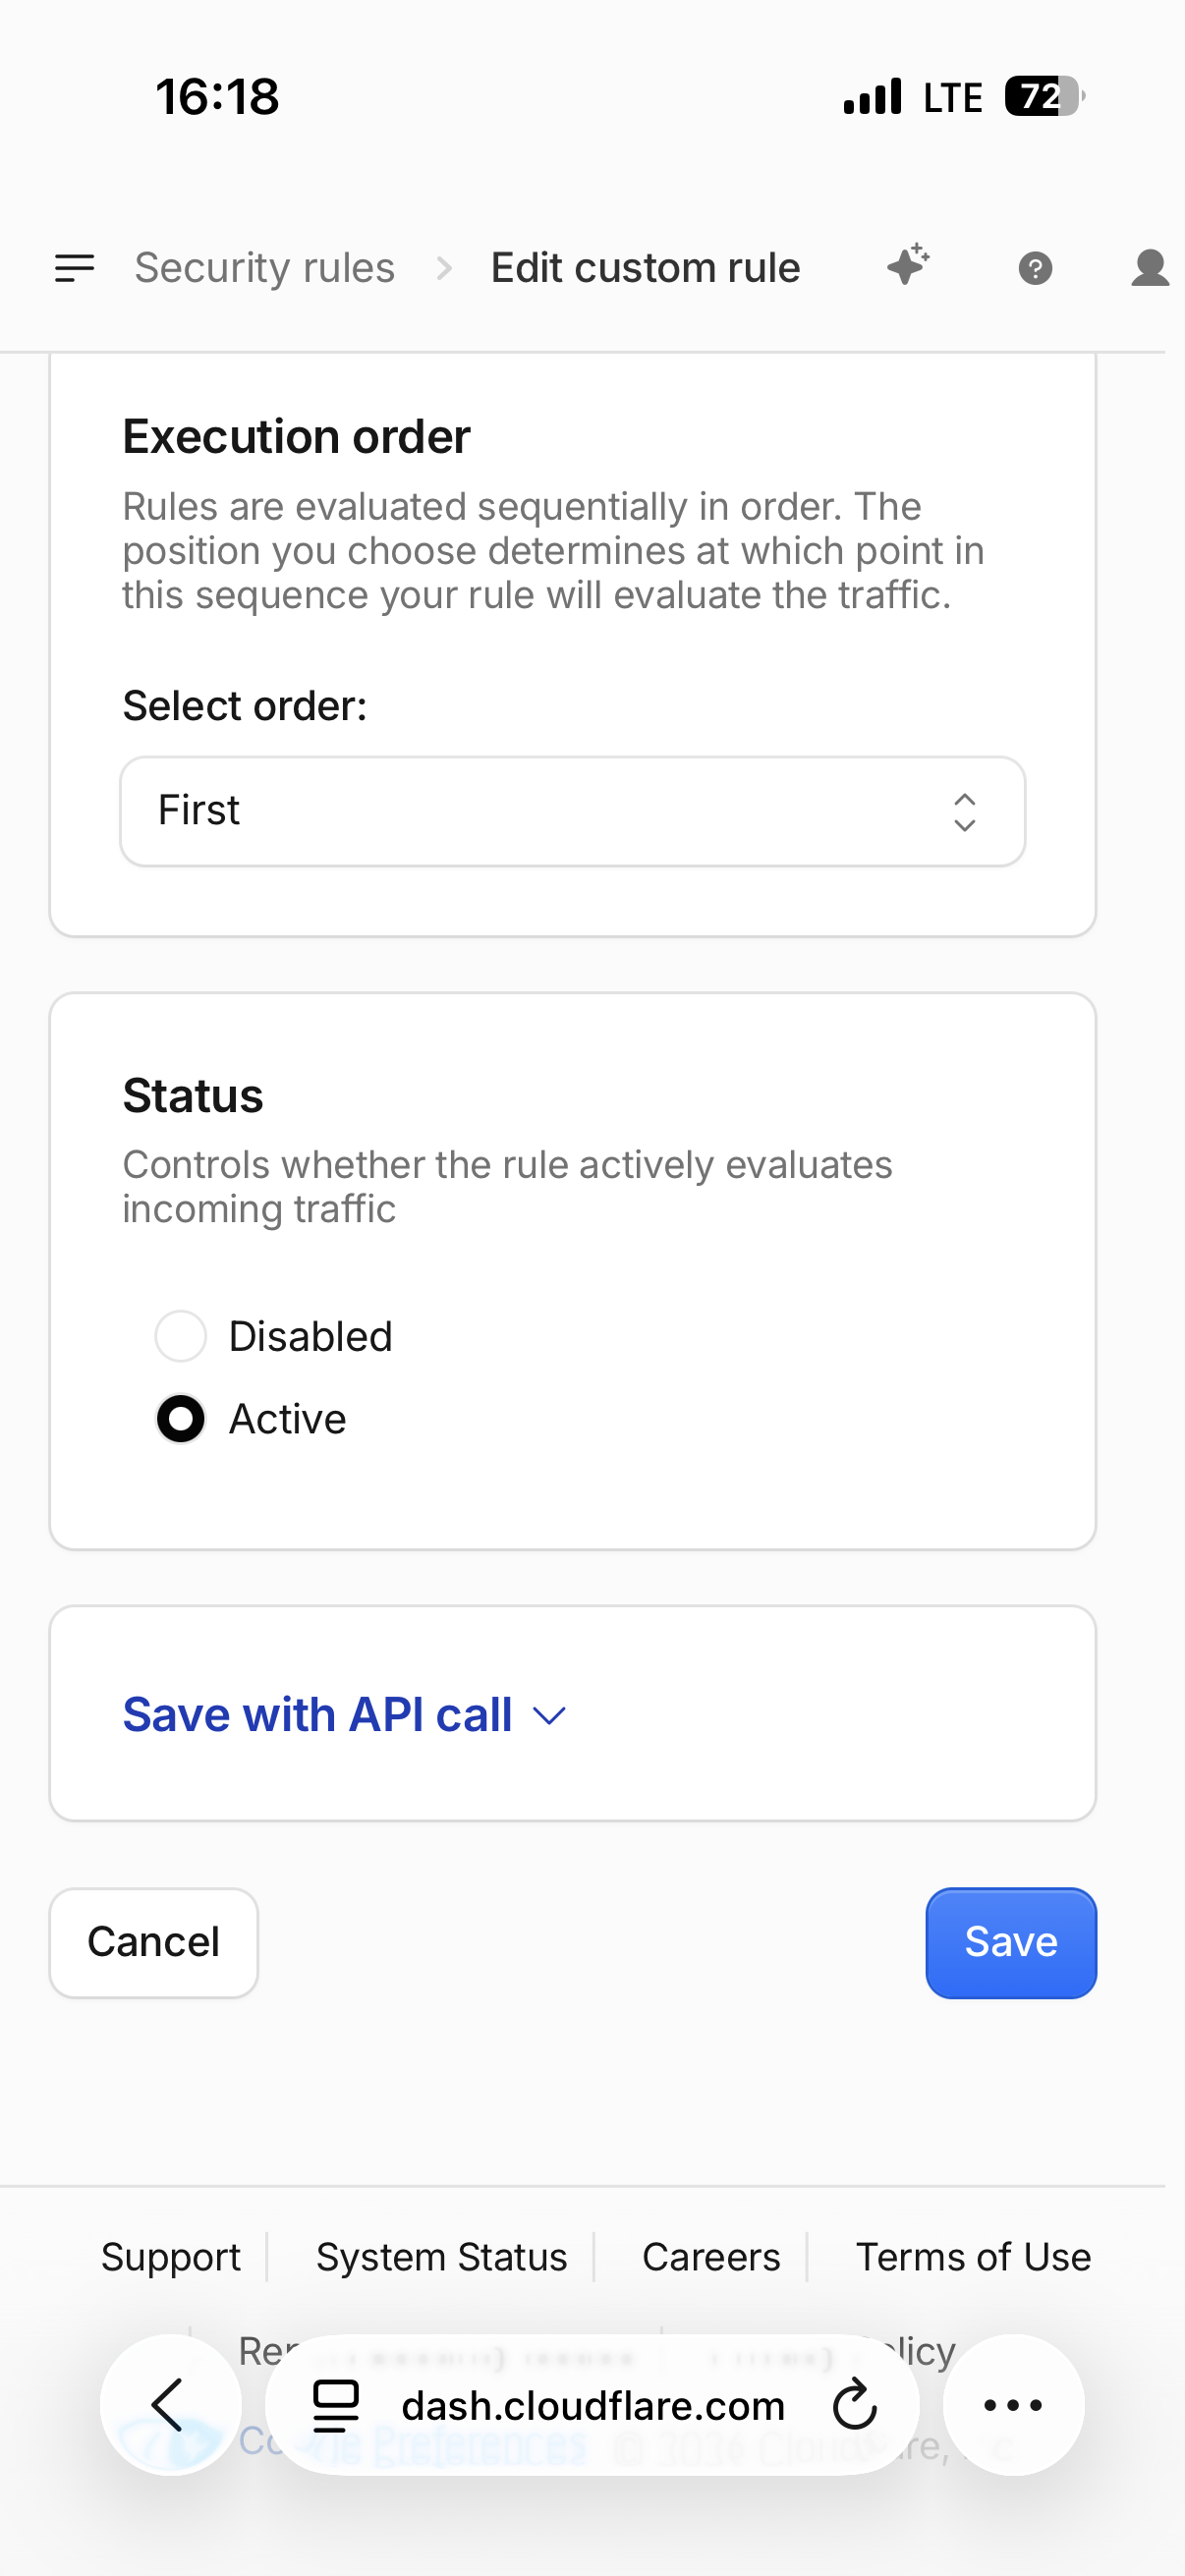The width and height of the screenshot is (1185, 2576).
Task: Tap the browser back arrow
Action: (x=170, y=2405)
